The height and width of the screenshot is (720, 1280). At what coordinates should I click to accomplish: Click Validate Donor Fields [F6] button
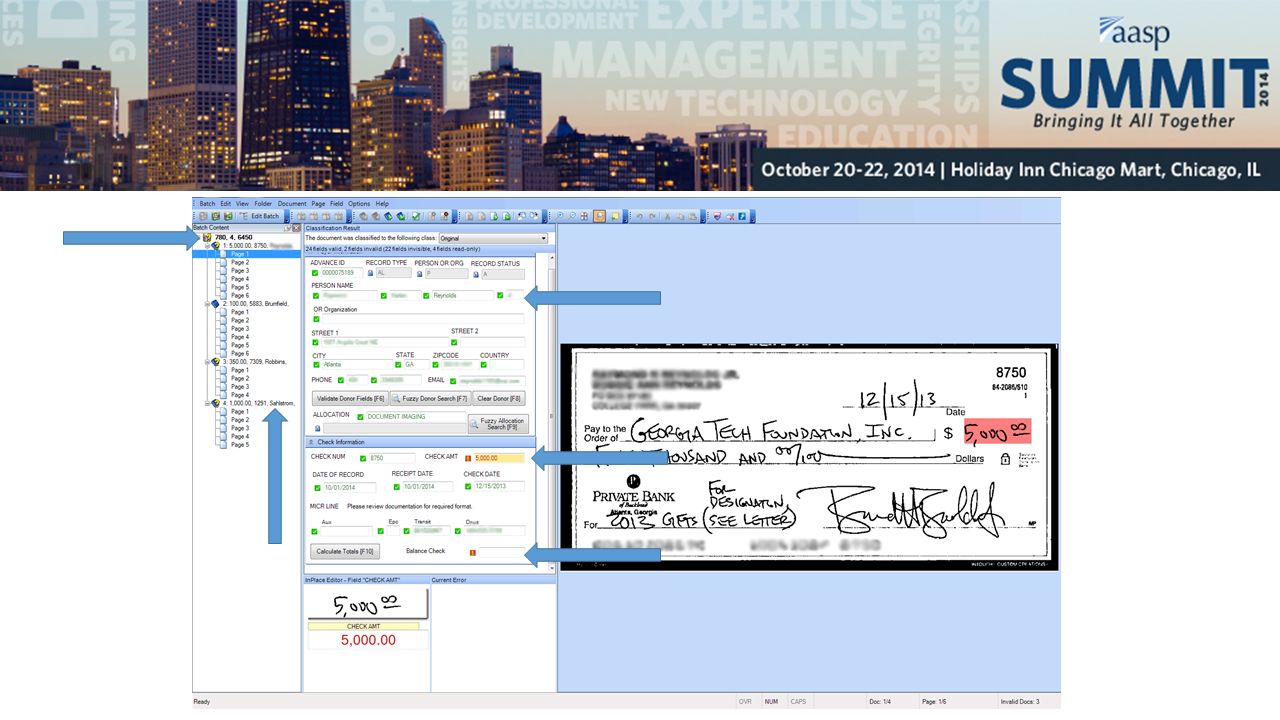click(349, 398)
